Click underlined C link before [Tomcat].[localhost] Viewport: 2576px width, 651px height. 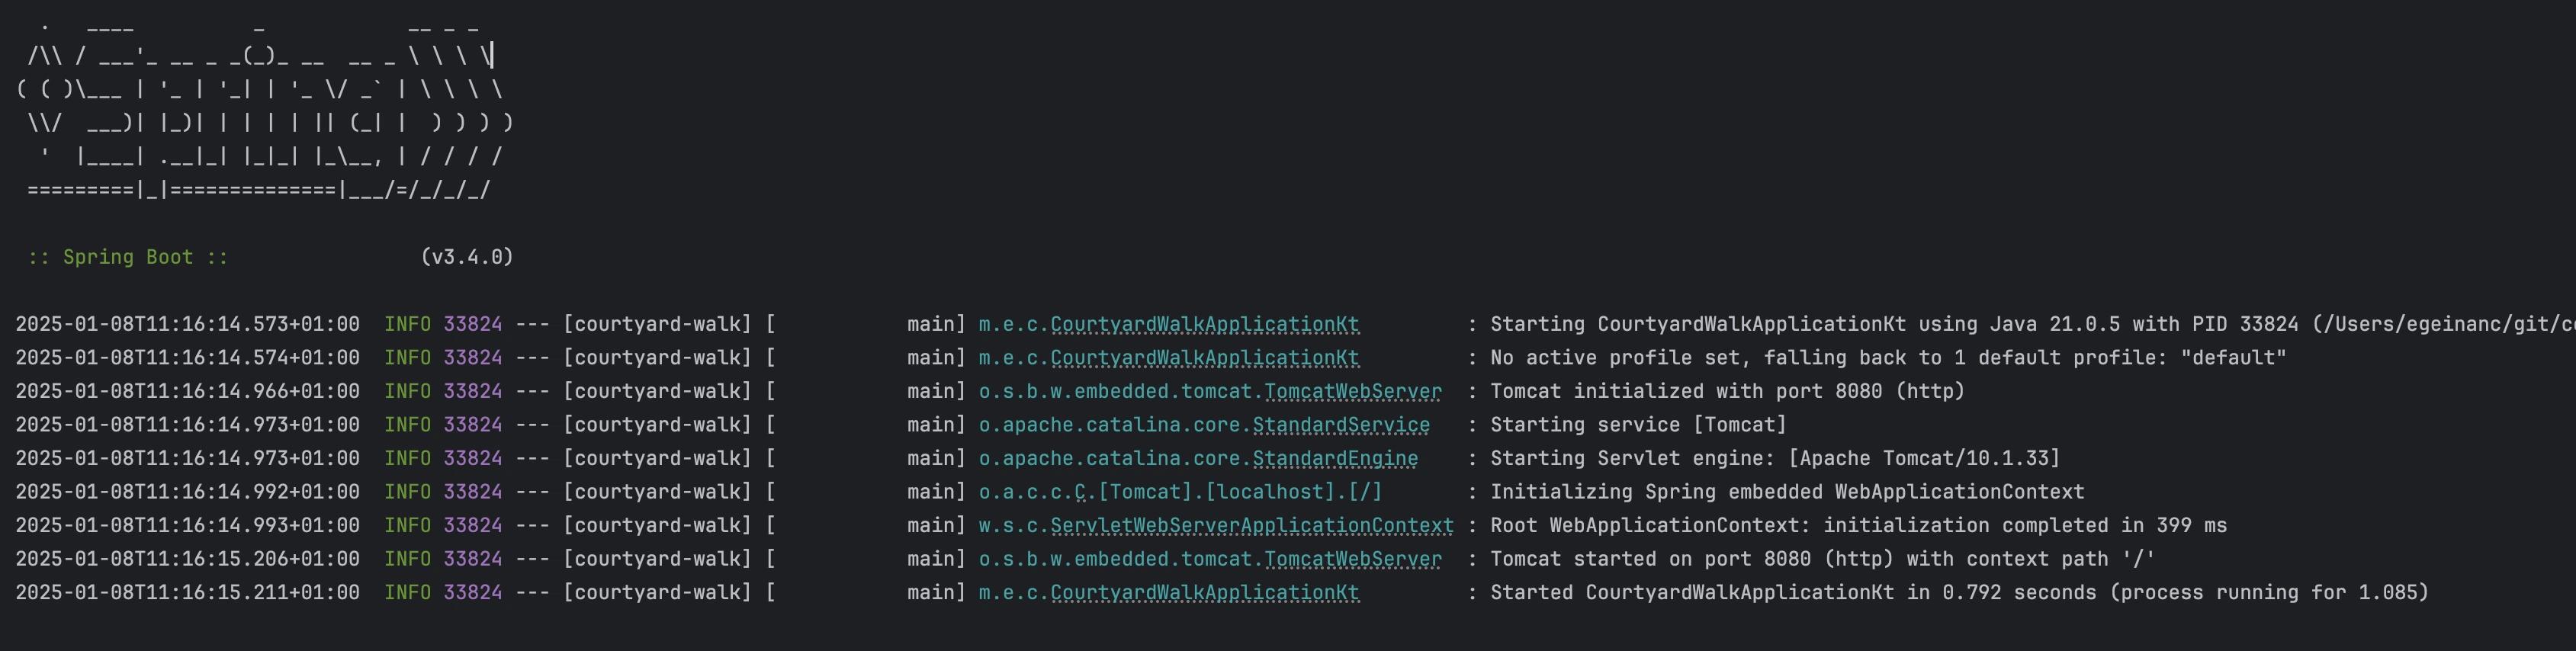tap(1080, 492)
